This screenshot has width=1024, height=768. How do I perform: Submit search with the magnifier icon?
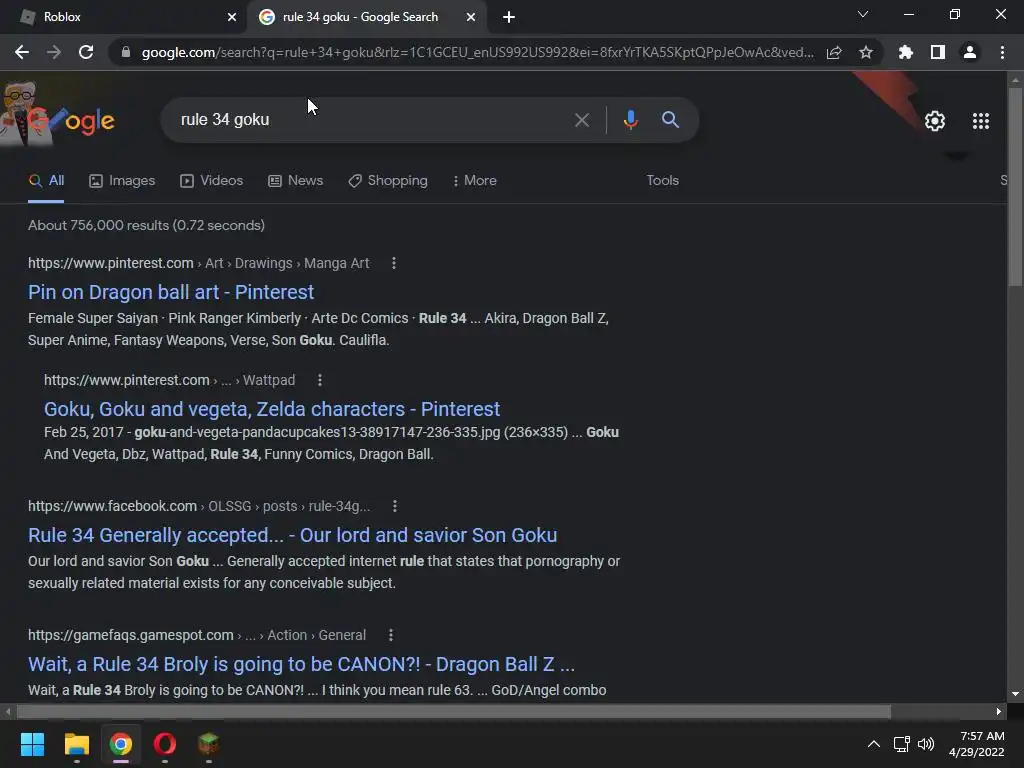tap(670, 120)
